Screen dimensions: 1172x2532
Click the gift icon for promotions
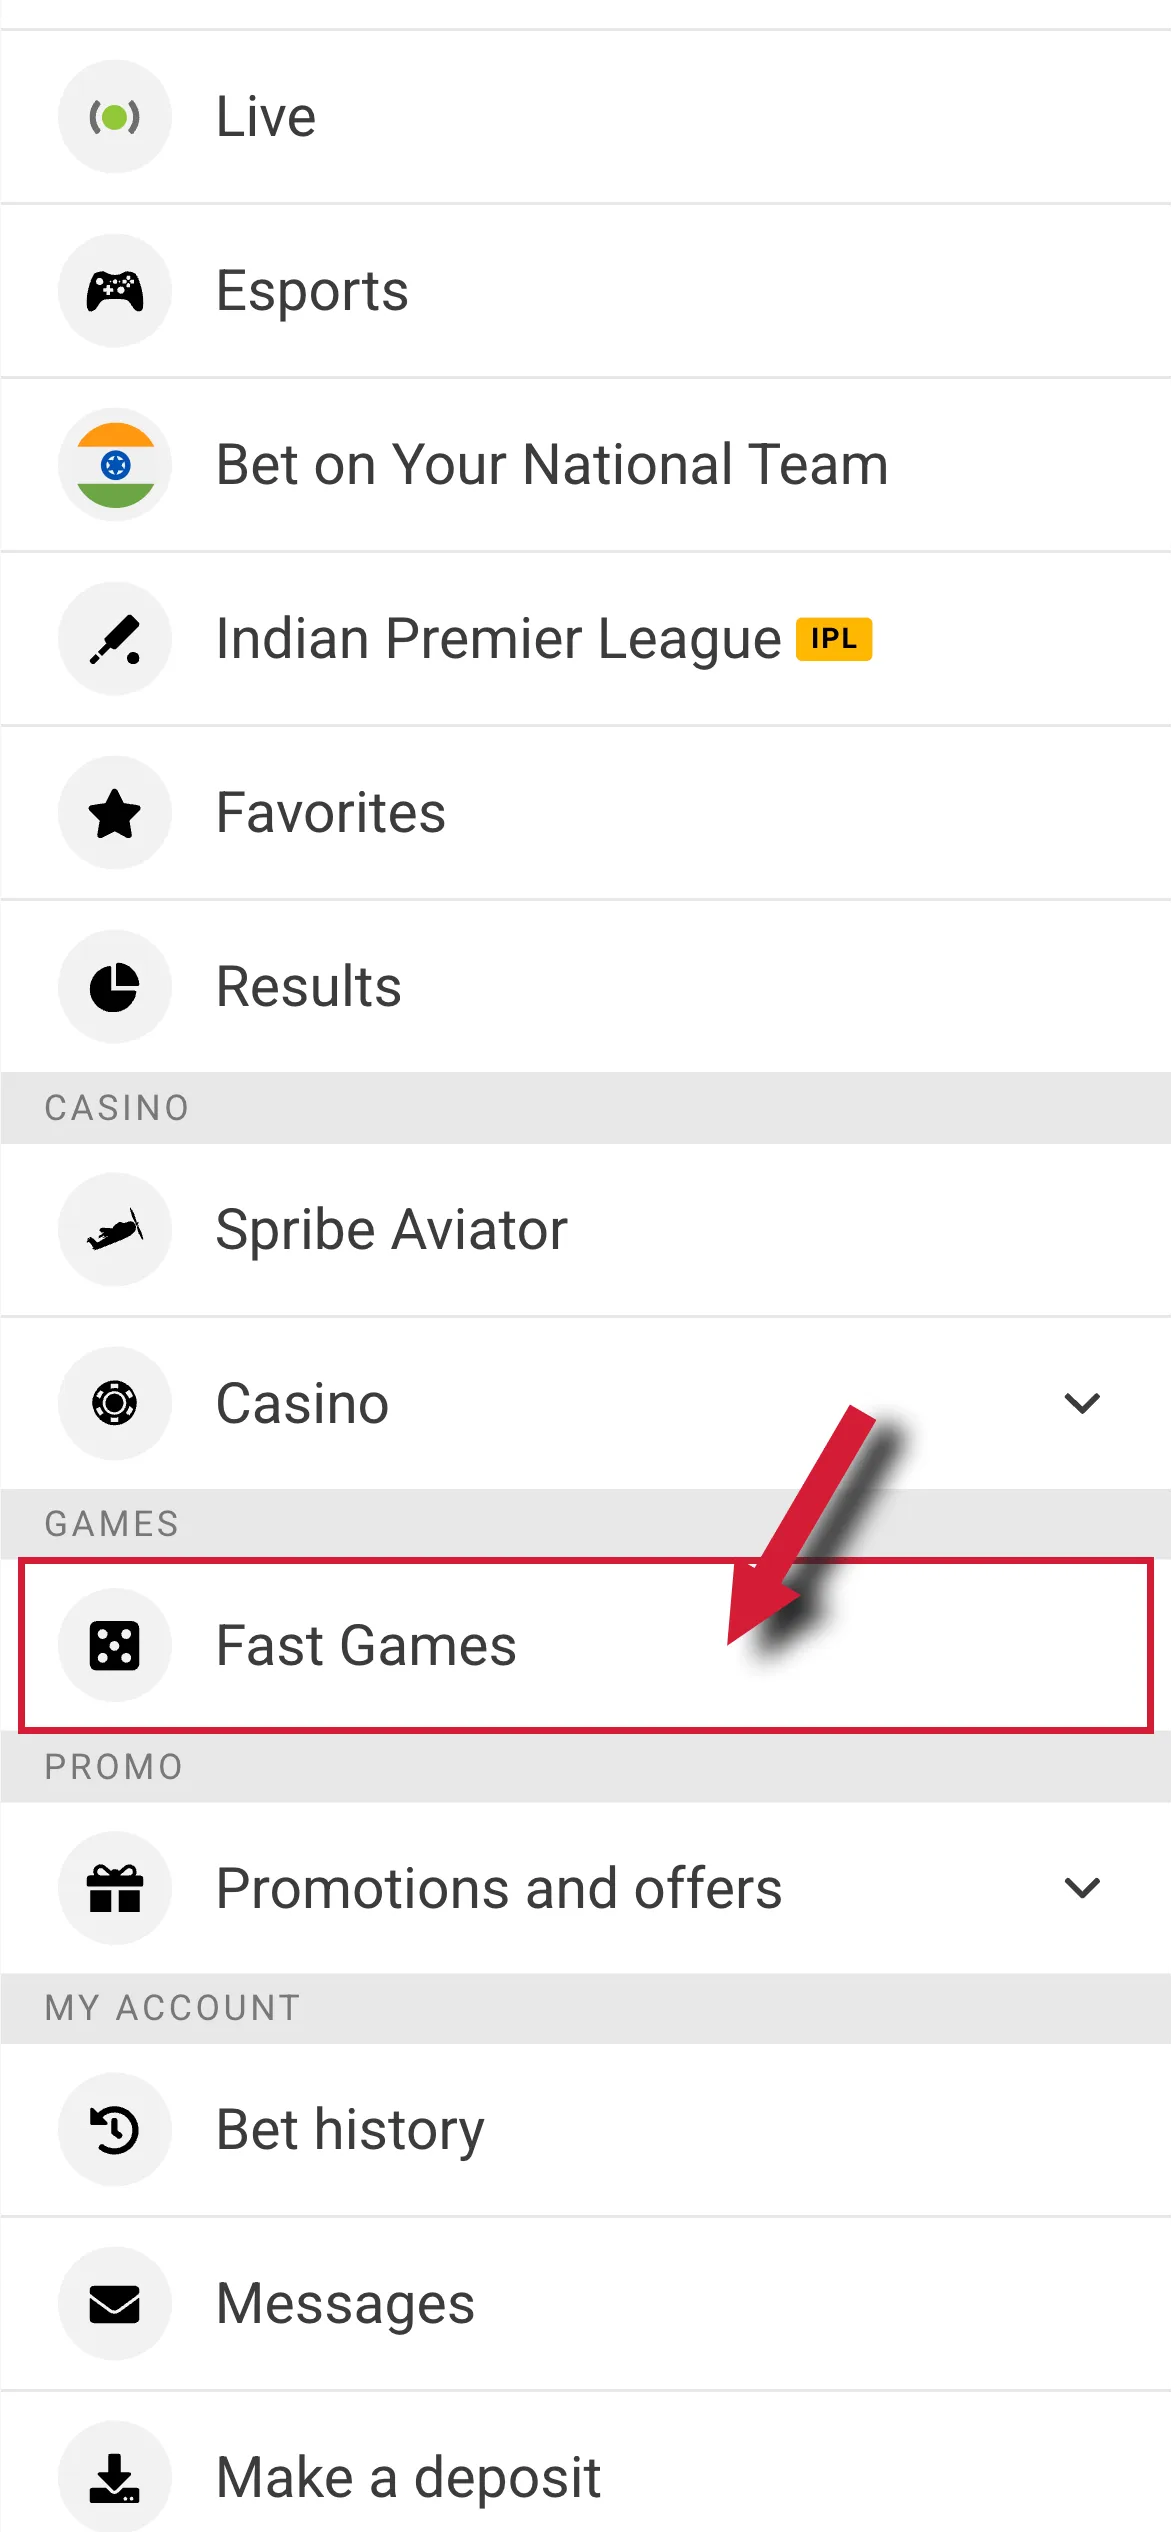point(114,1888)
